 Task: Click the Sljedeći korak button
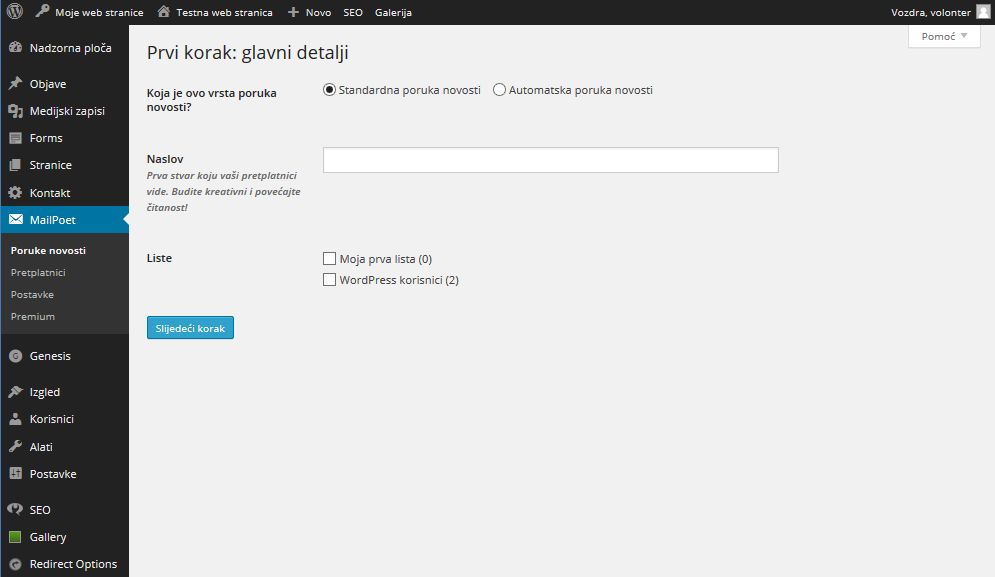coord(190,328)
